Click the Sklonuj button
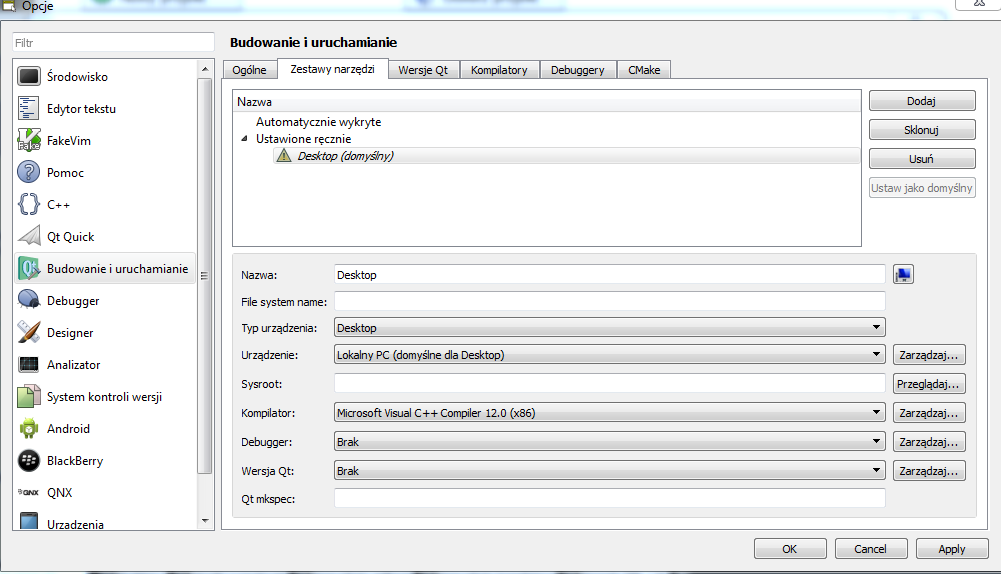This screenshot has width=1001, height=574. pyautogui.click(x=922, y=130)
